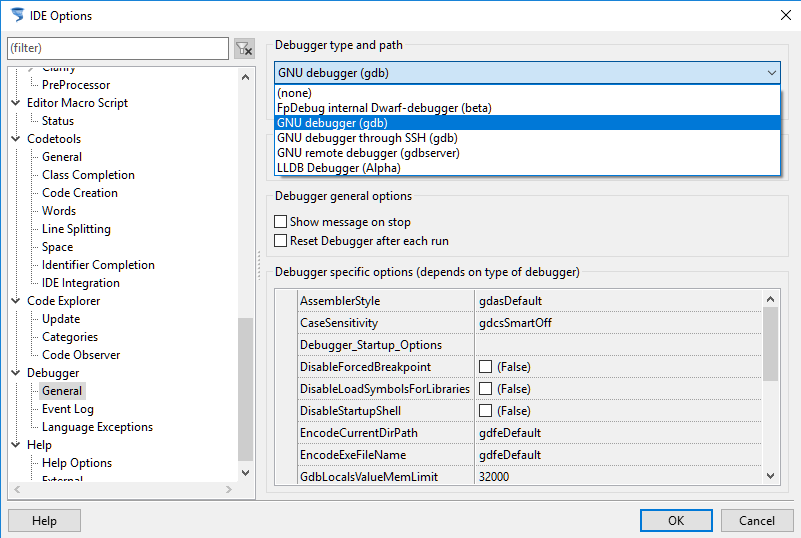Open Code Observer settings
801x538 pixels.
(x=81, y=355)
